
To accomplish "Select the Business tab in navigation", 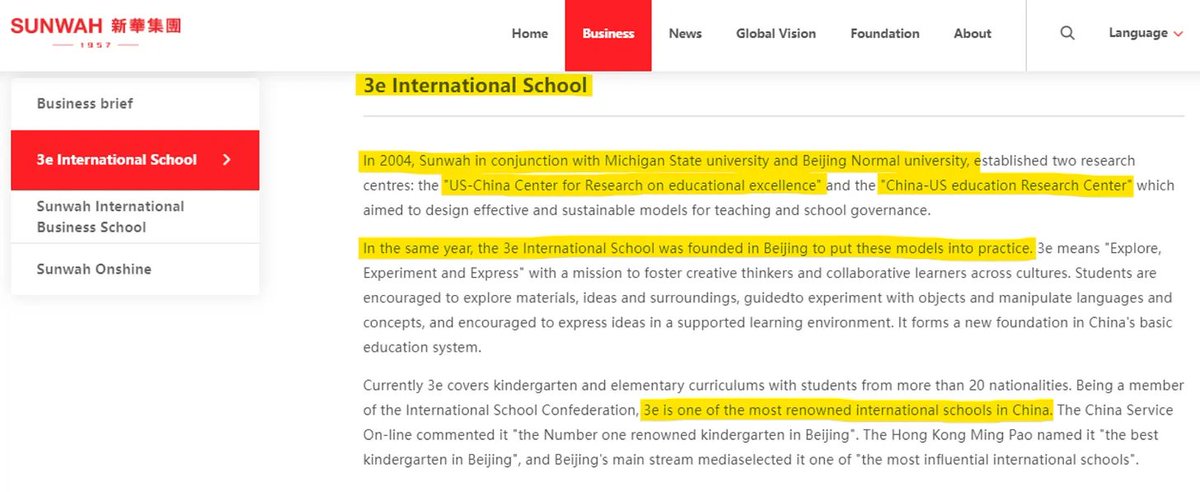I will coord(608,33).
